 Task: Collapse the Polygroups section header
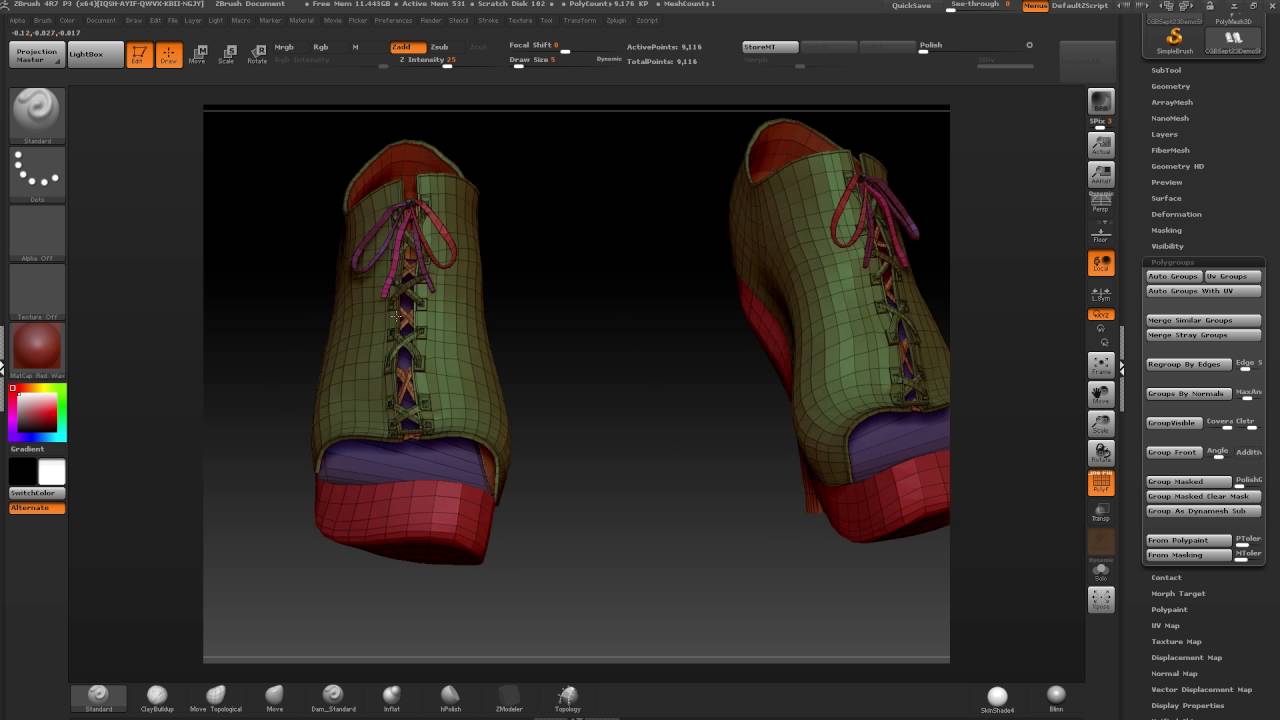[1173, 262]
